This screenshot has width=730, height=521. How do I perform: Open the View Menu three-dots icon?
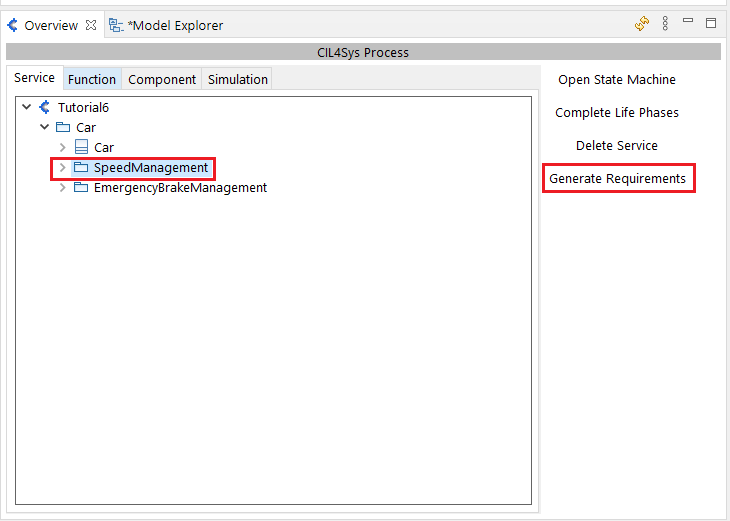click(x=665, y=23)
